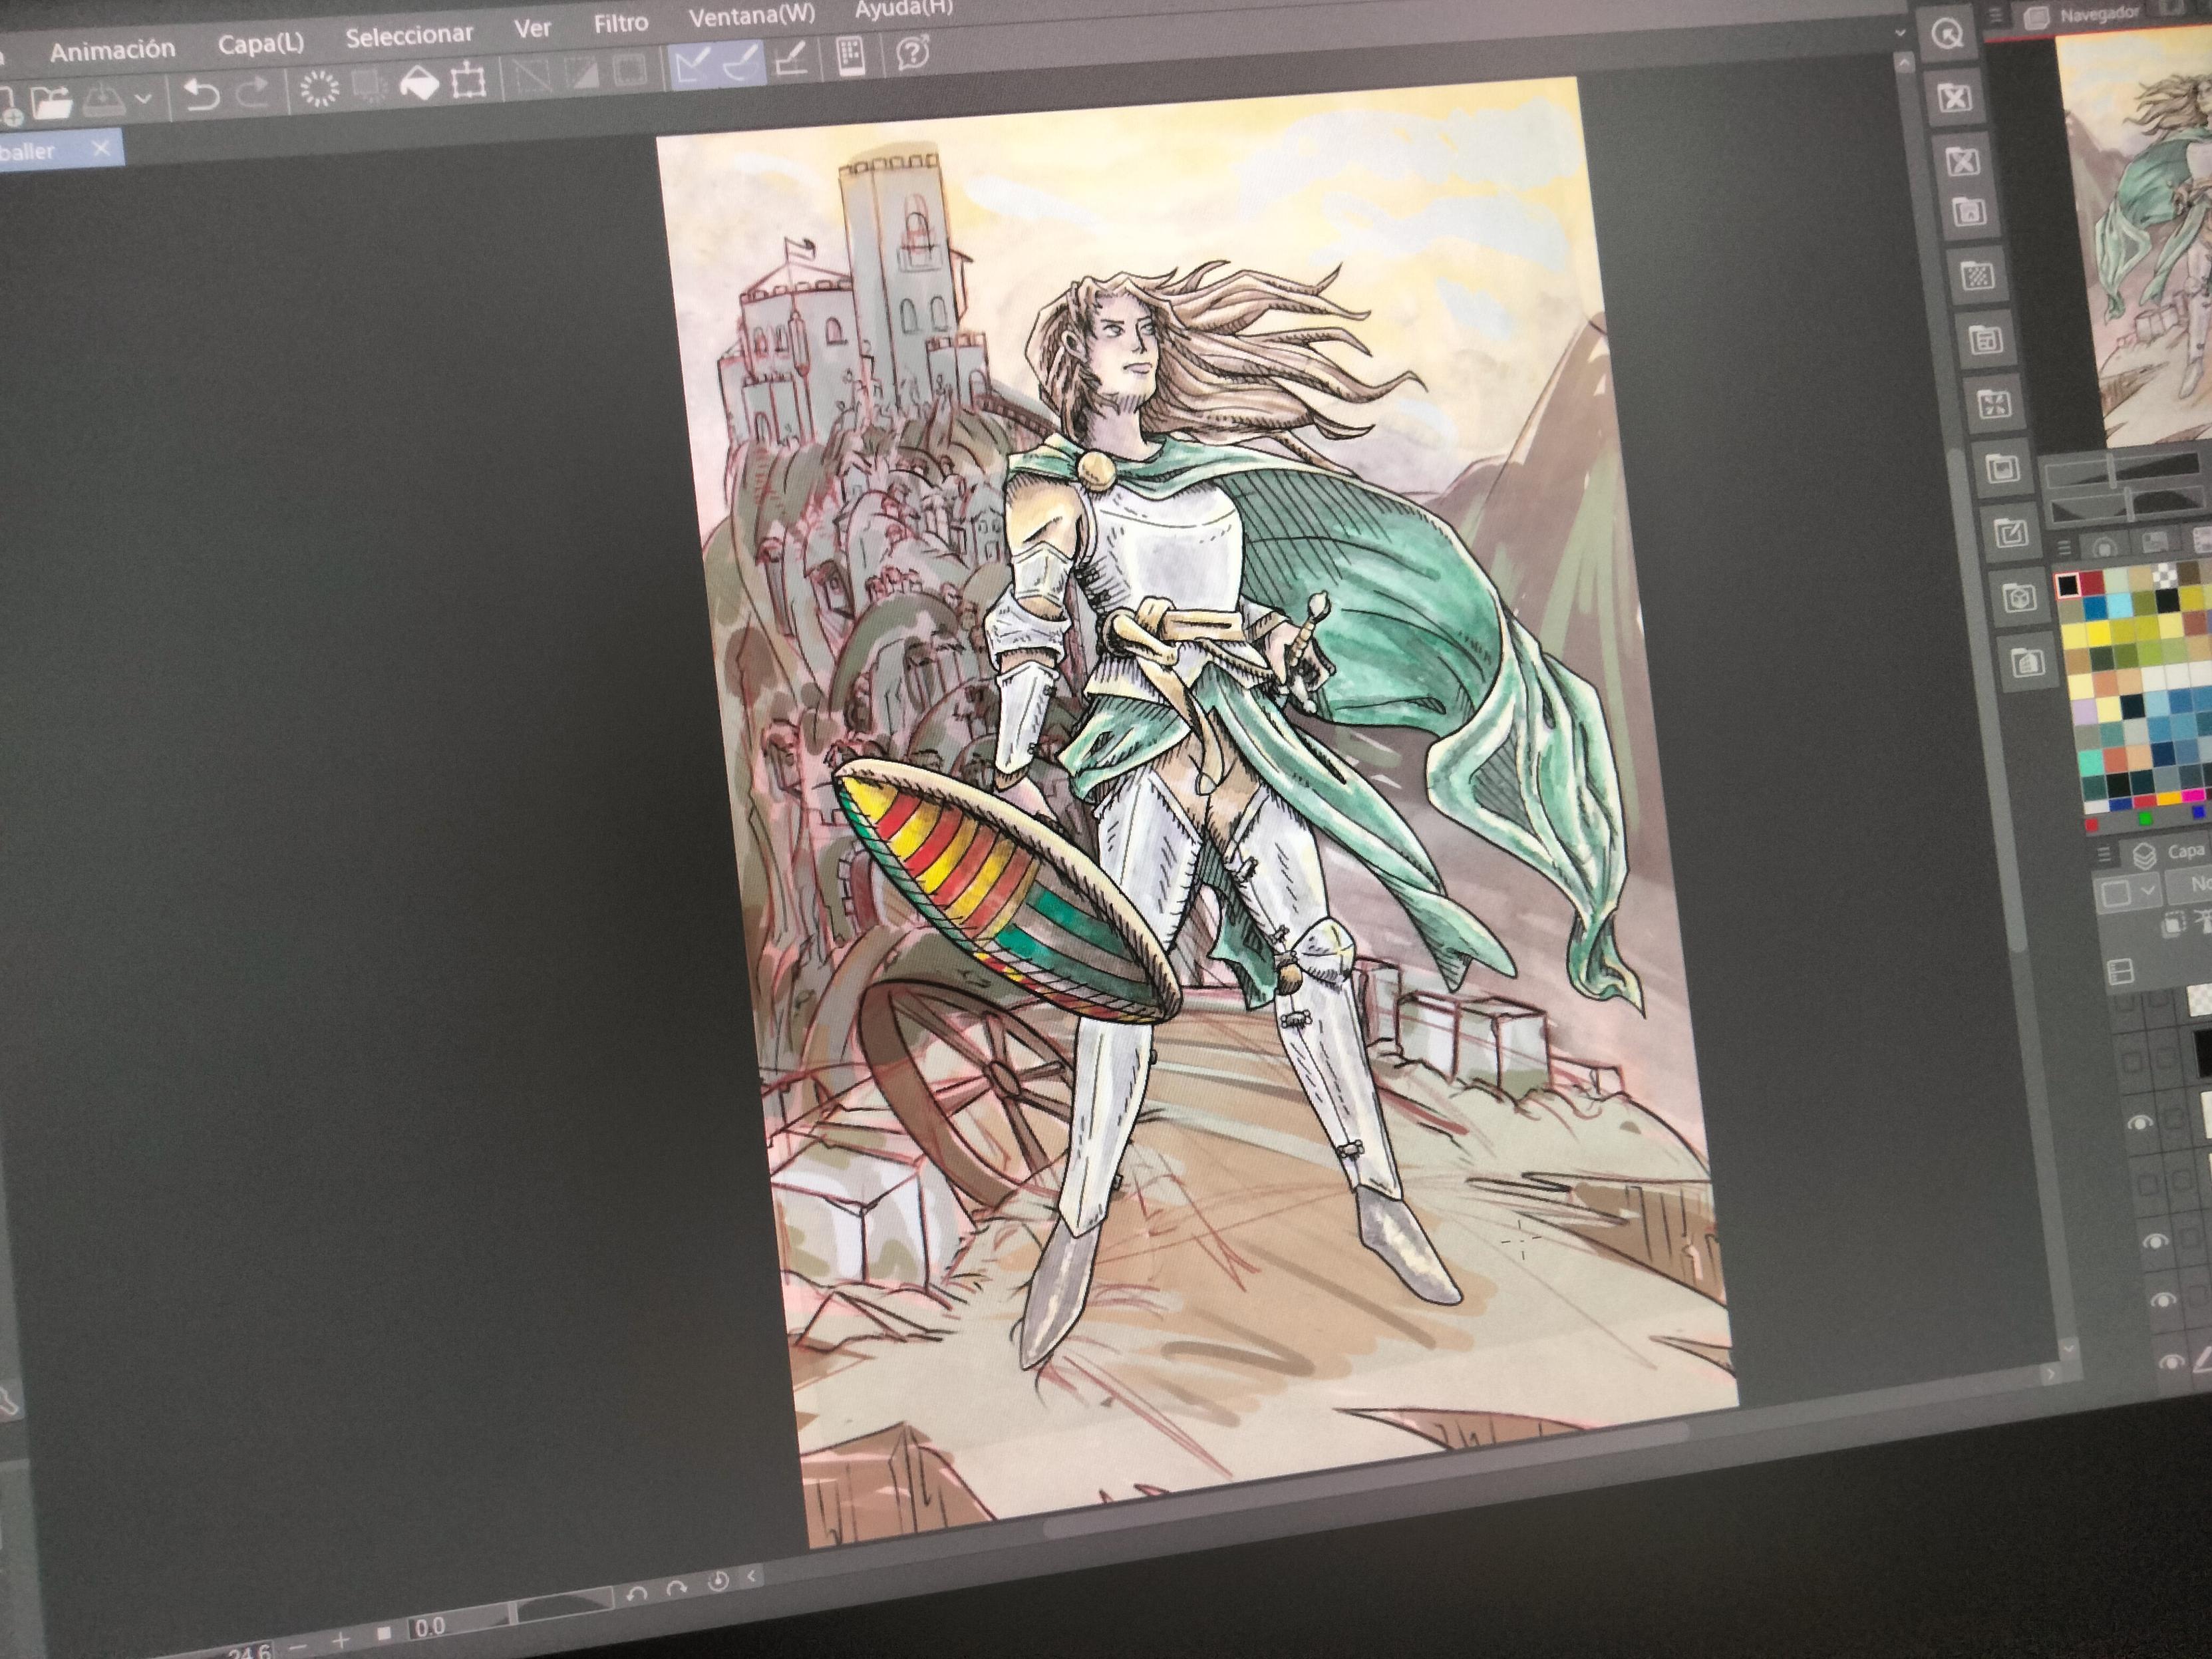2212x1659 pixels.
Task: Close the canvas tab ending in 'baller'
Action: pyautogui.click(x=100, y=149)
